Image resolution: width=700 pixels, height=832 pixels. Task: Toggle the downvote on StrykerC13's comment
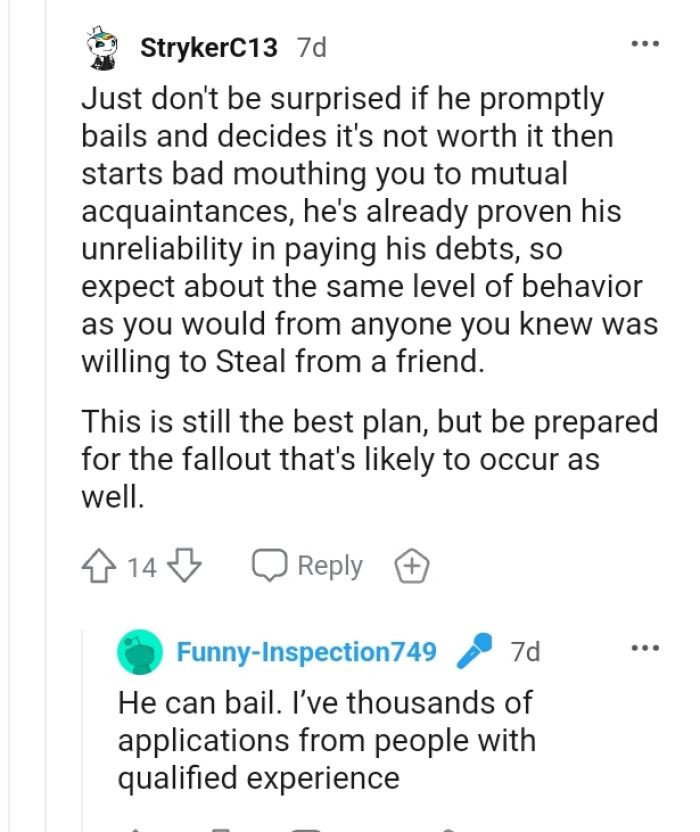coord(185,565)
